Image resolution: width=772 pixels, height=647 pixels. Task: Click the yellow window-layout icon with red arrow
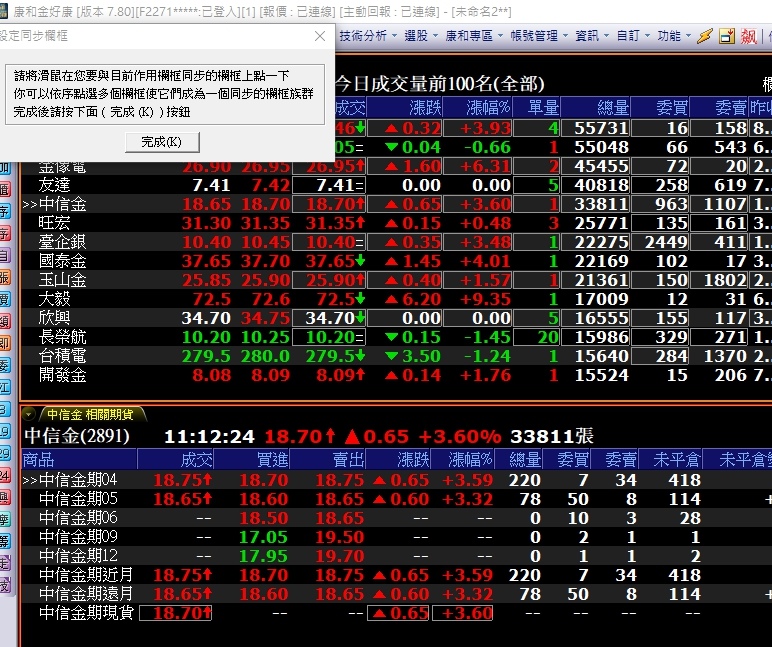727,36
